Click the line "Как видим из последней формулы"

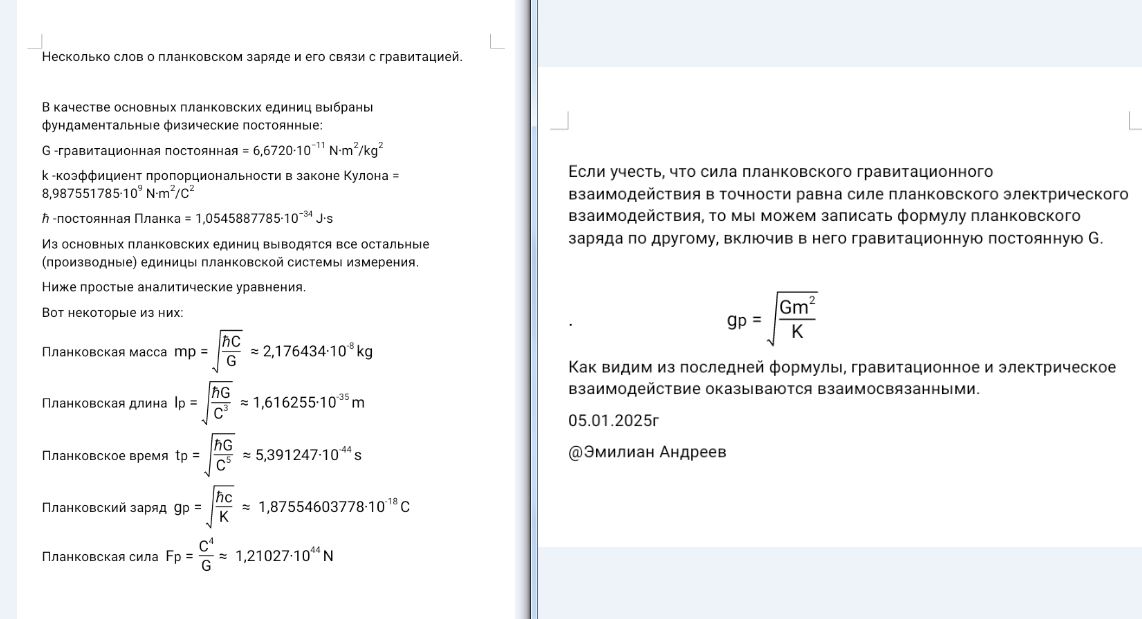[x=842, y=367]
